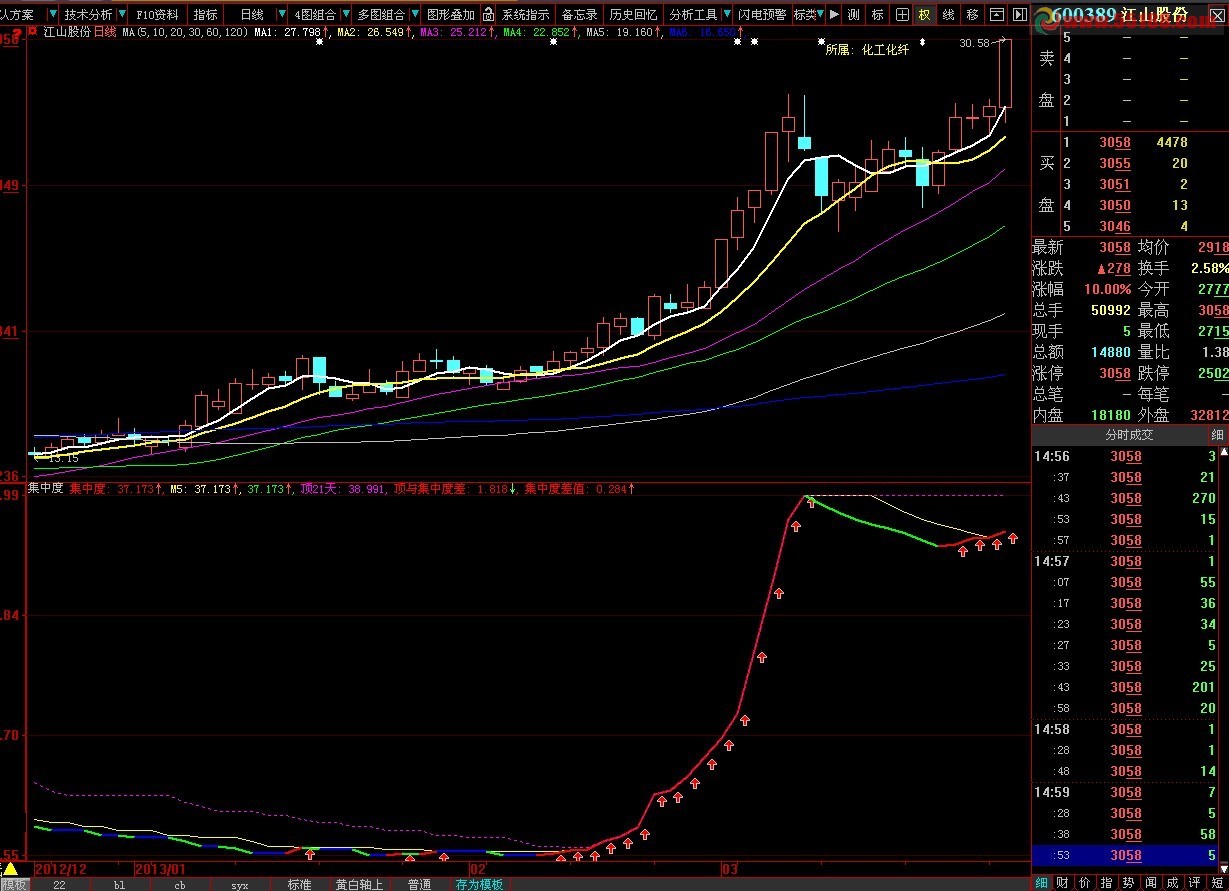Click the 集中度 indicator label
Image resolution: width=1229 pixels, height=891 pixels.
[46, 488]
